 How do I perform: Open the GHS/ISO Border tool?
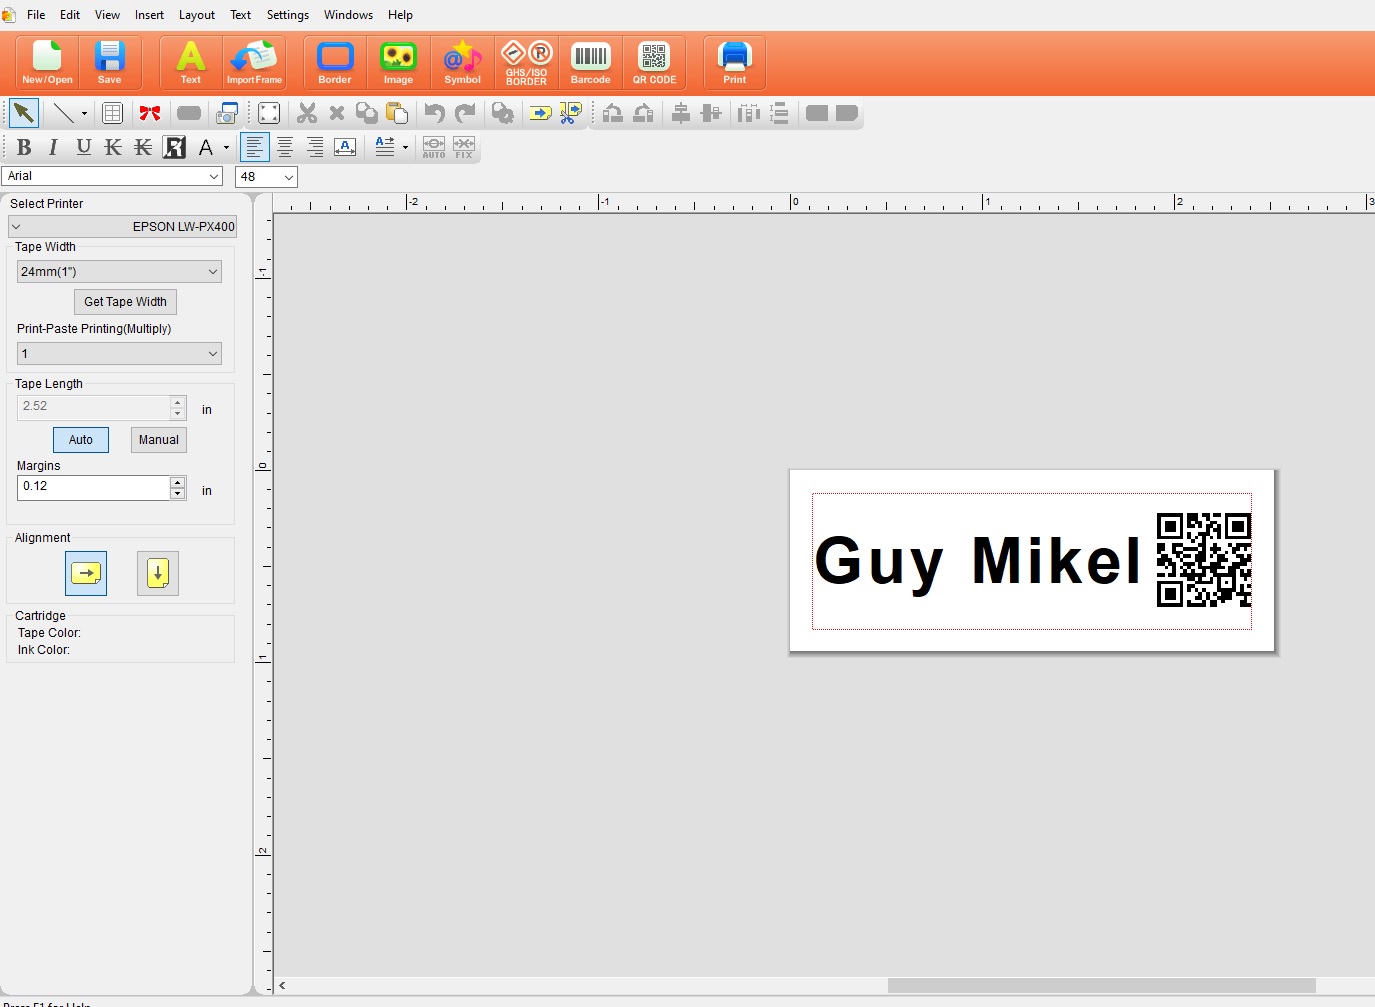(526, 63)
